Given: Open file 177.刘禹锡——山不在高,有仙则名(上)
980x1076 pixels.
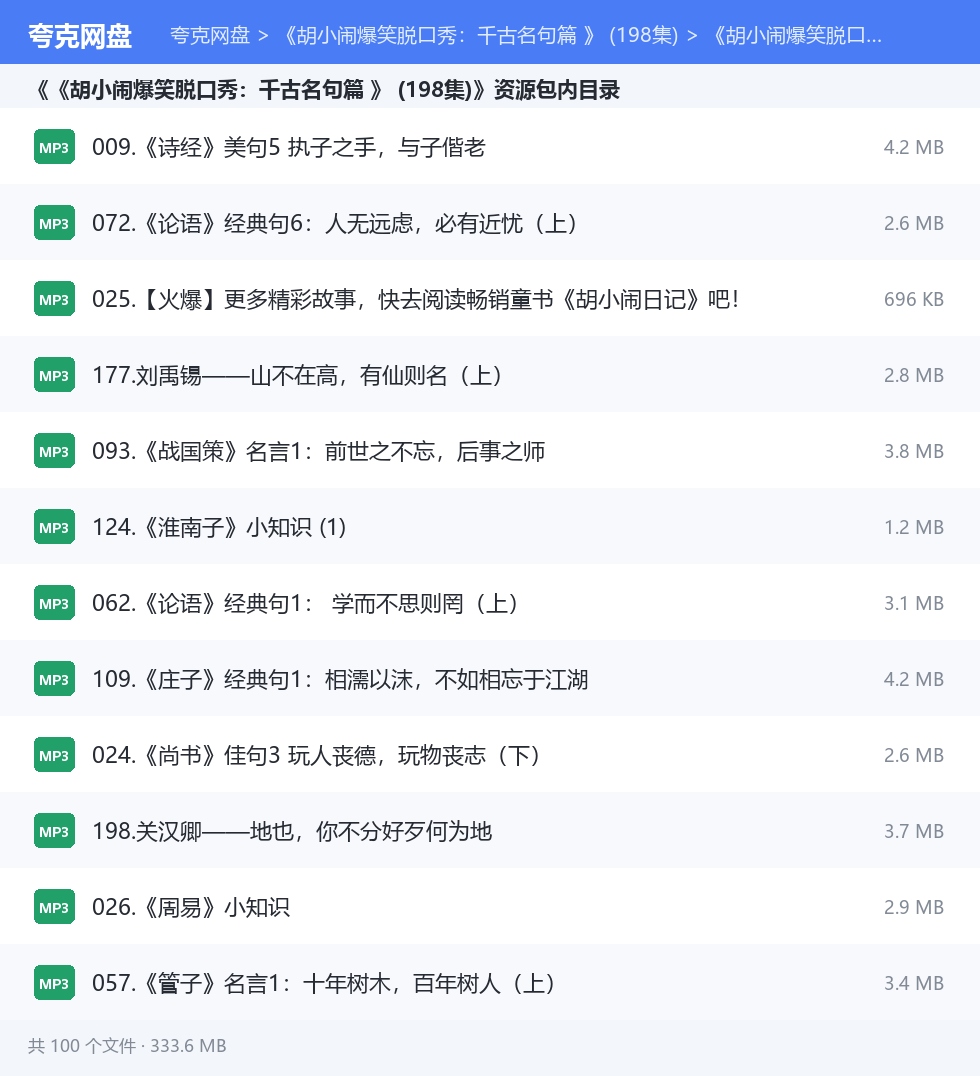Looking at the screenshot, I should (x=298, y=375).
